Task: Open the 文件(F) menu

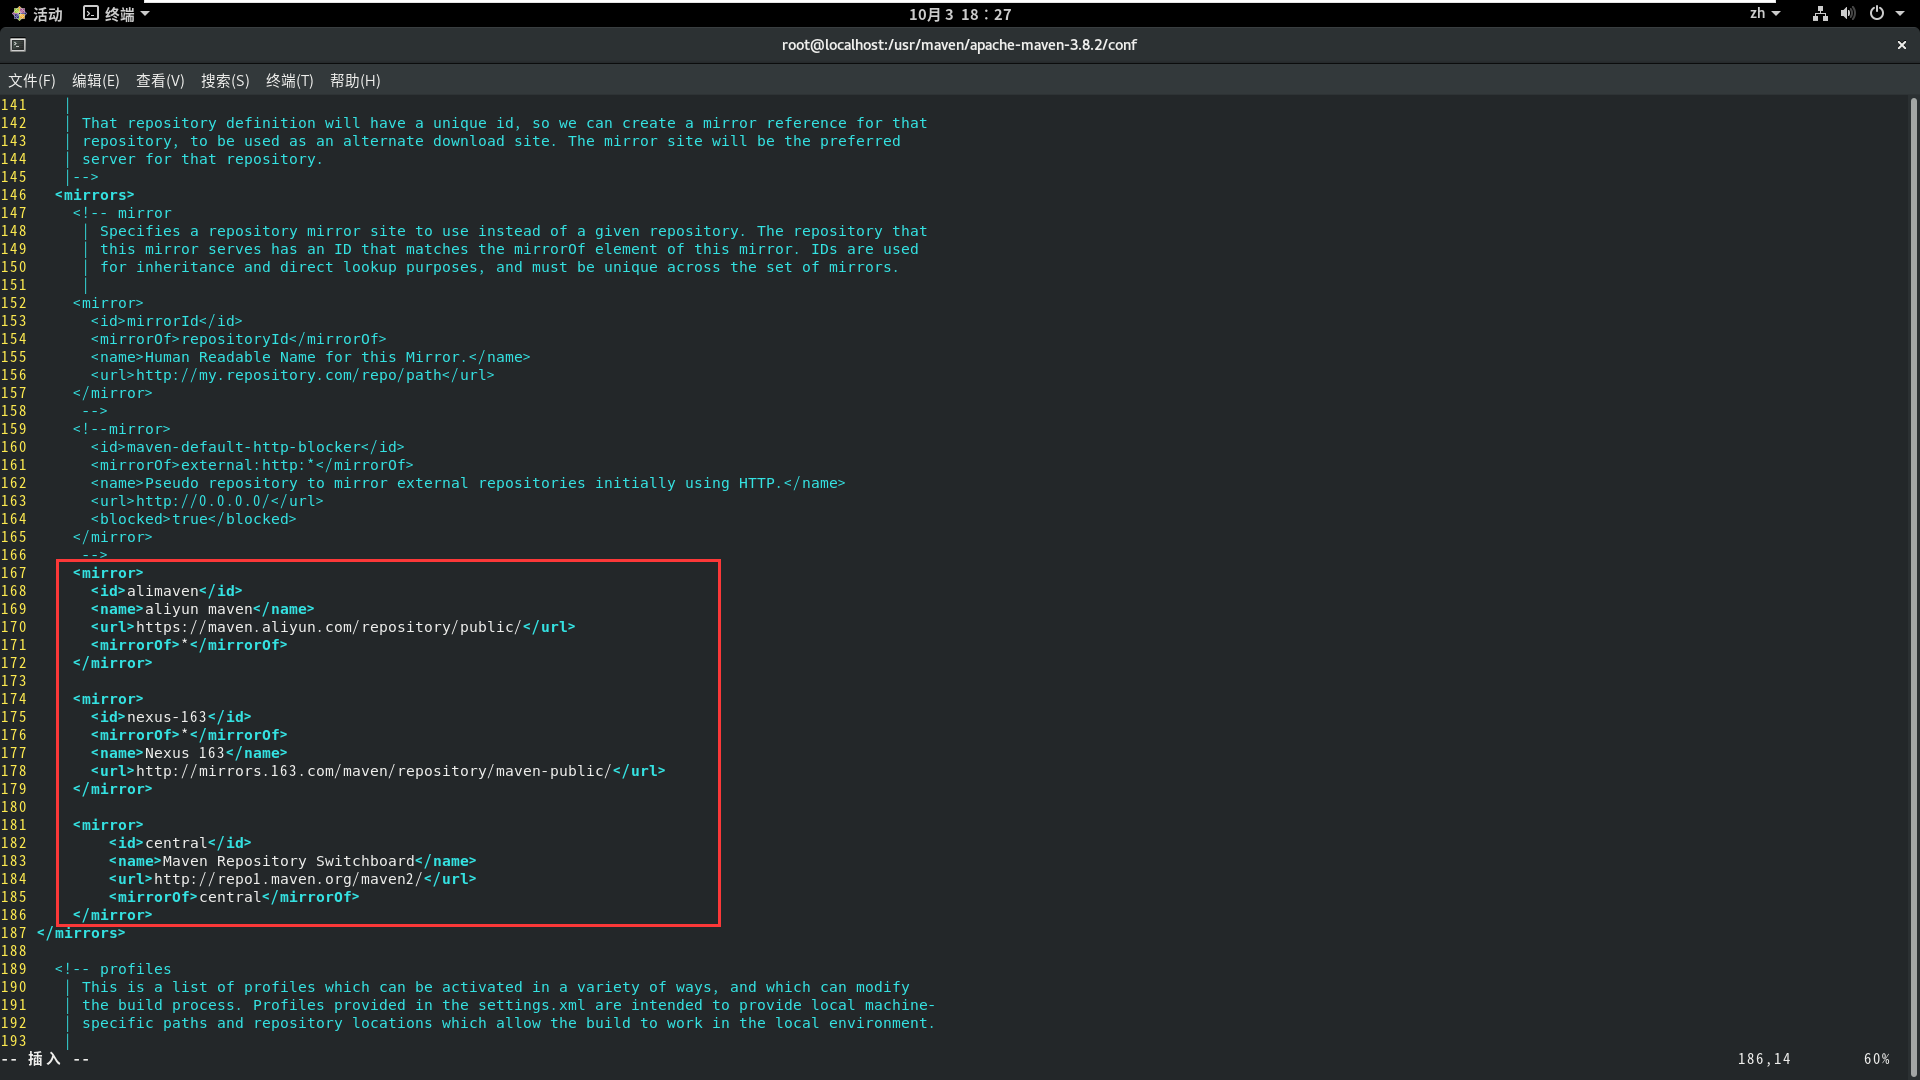Action: 32,81
